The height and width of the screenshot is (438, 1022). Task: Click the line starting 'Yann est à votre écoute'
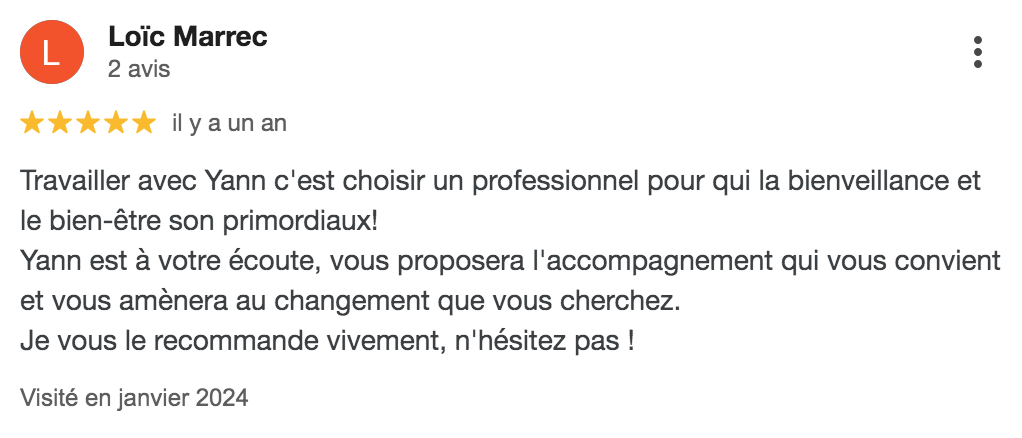tap(510, 261)
